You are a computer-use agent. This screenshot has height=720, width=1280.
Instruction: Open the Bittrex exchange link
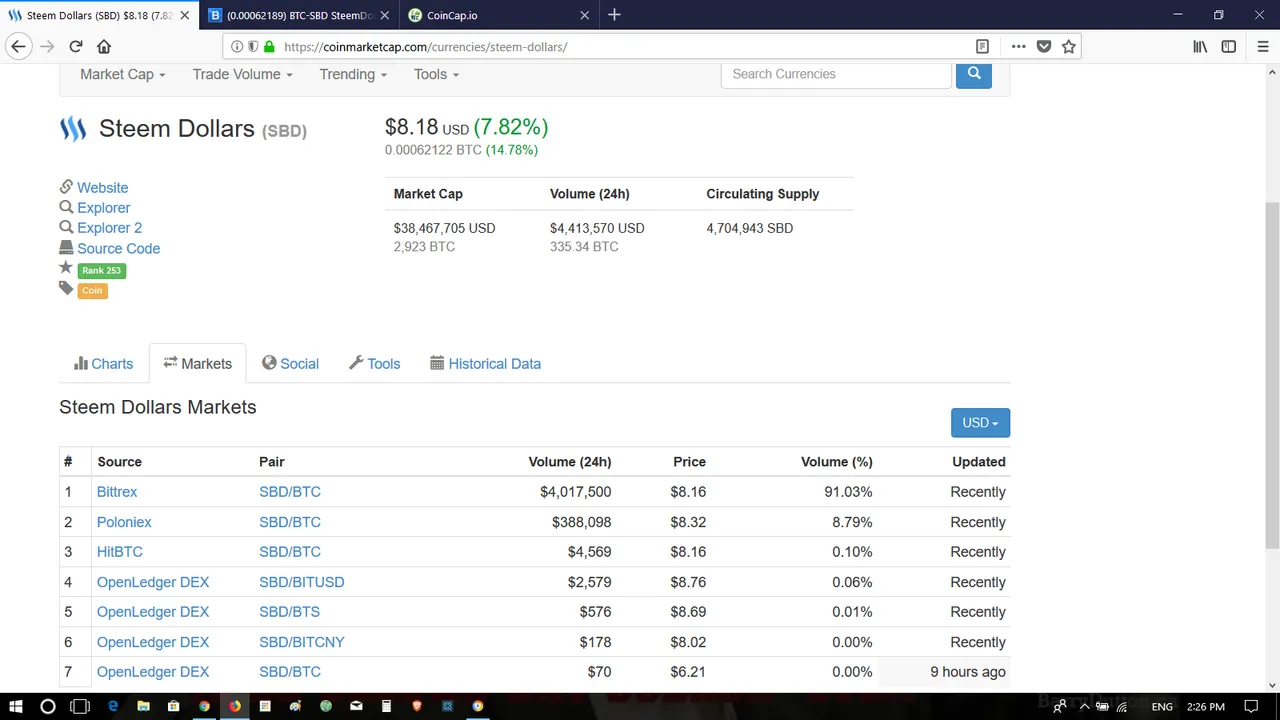coord(117,492)
